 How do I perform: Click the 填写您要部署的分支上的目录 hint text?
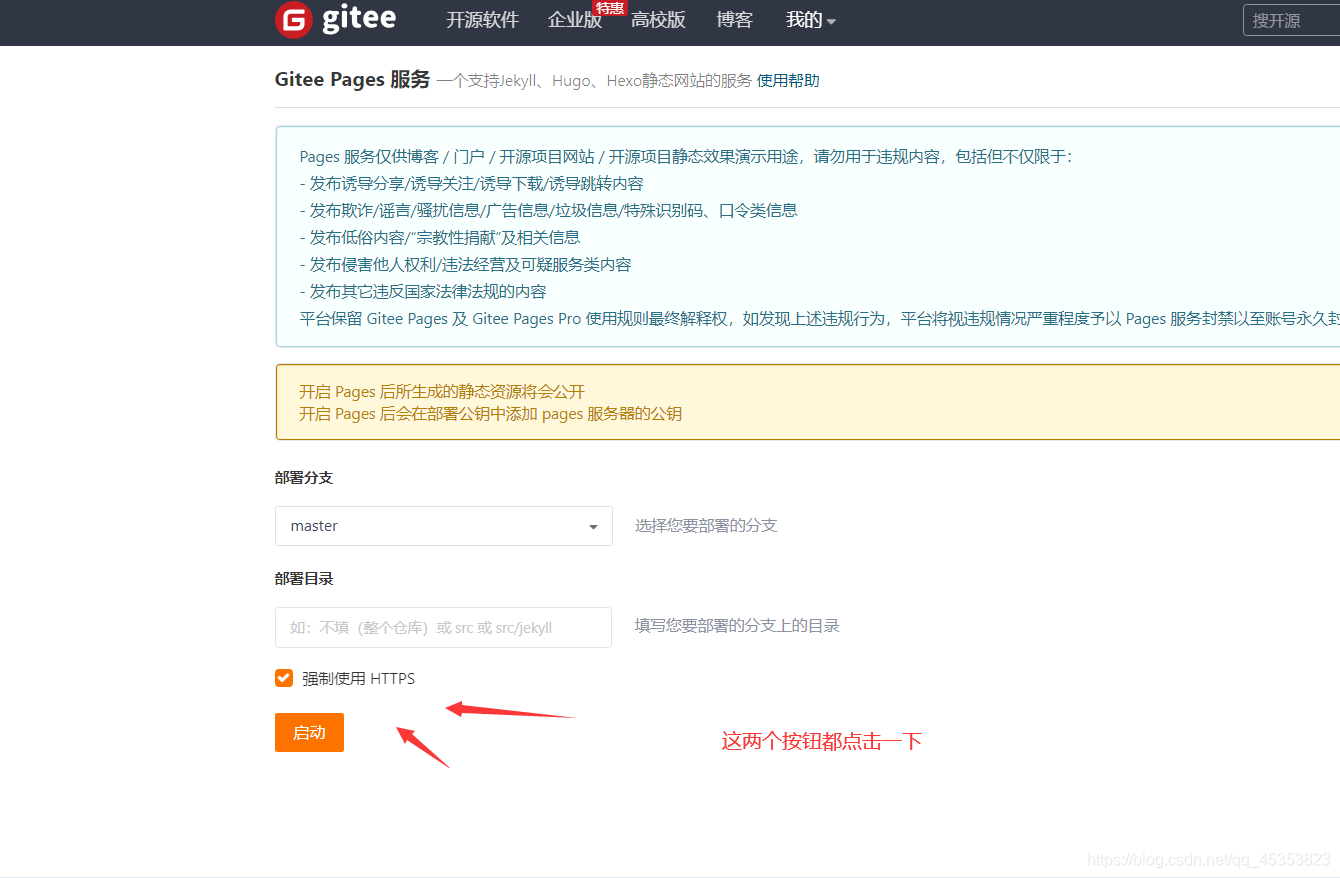tap(737, 626)
